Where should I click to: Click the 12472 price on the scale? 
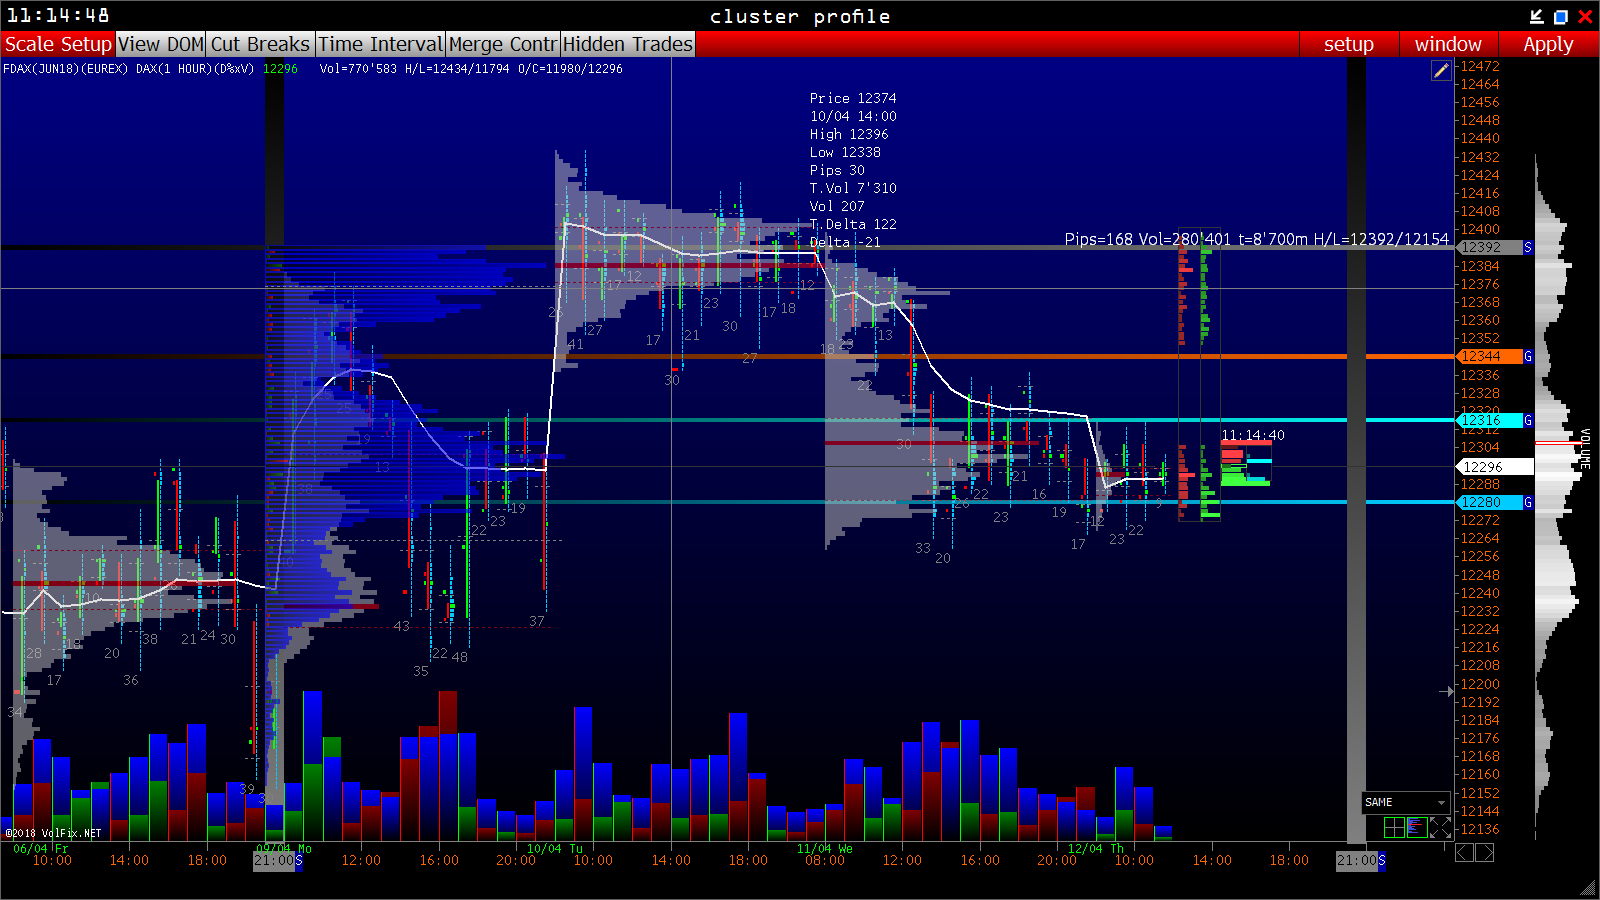(1480, 66)
